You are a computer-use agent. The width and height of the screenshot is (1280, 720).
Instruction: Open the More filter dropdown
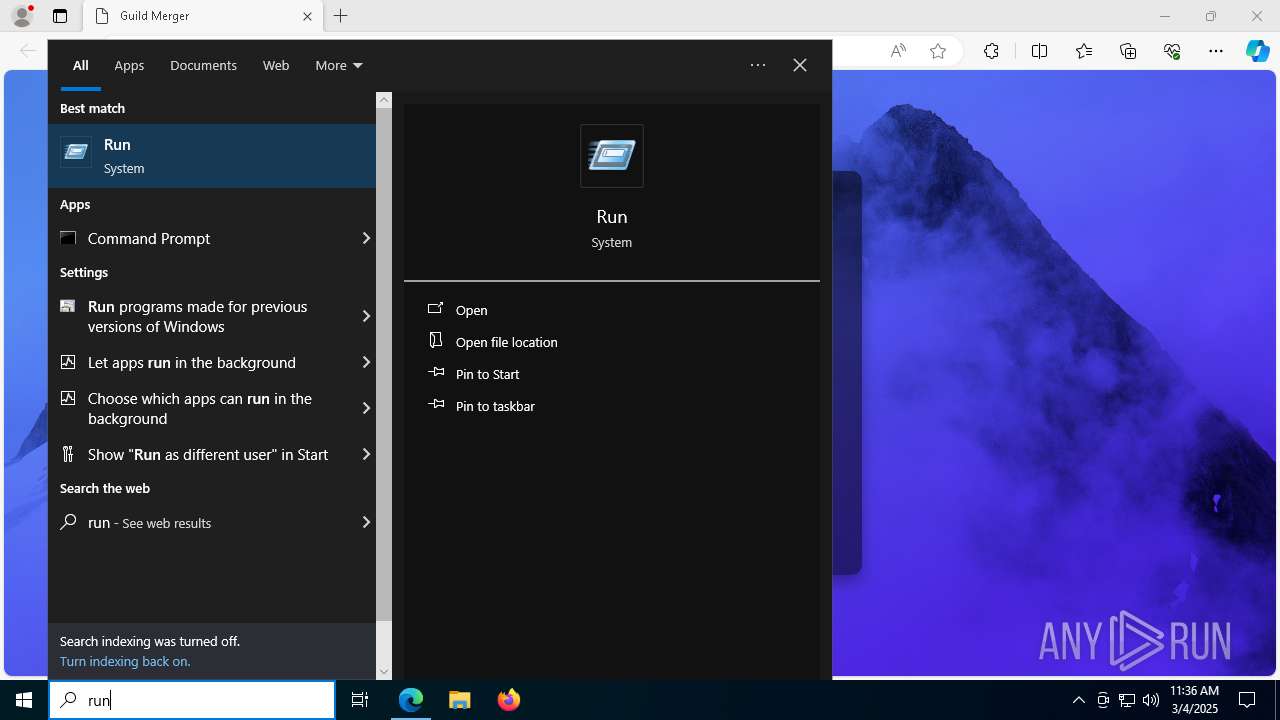pyautogui.click(x=338, y=65)
